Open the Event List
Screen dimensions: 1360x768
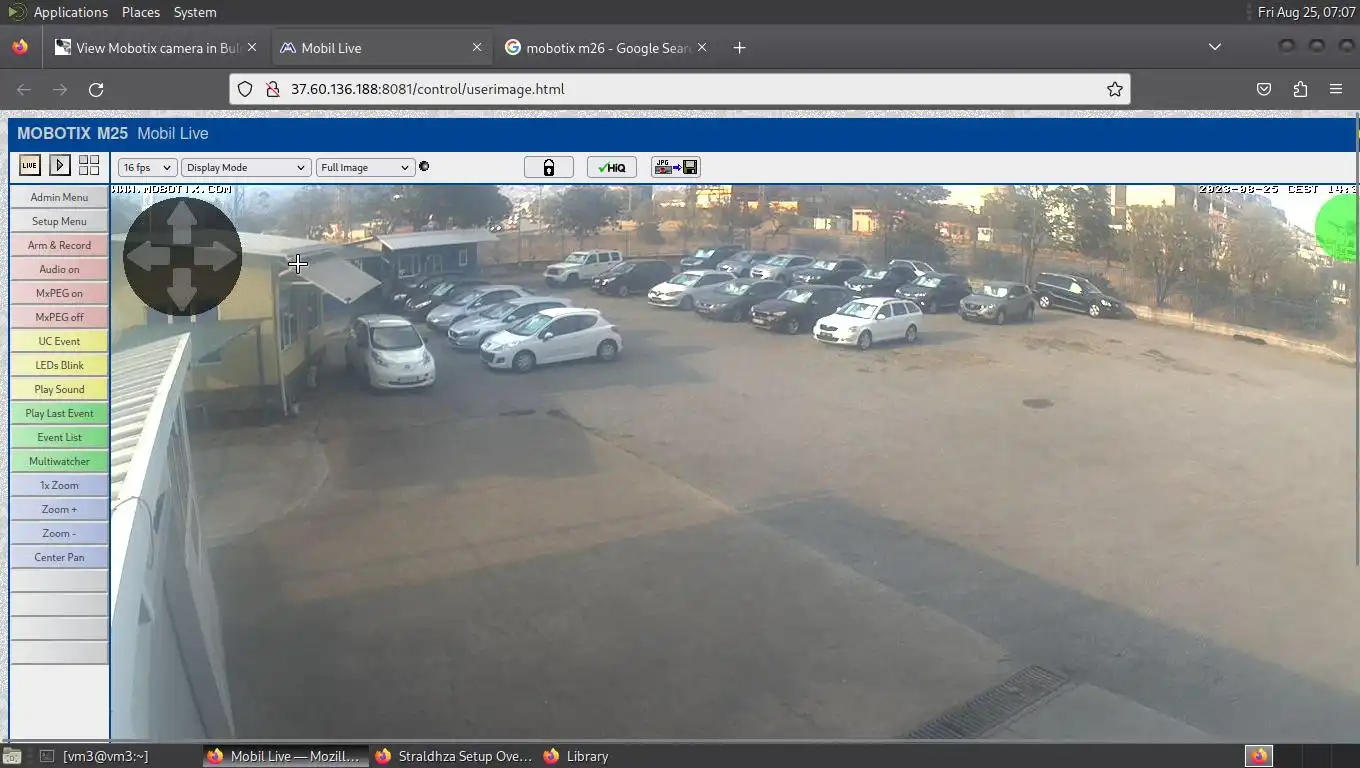(59, 437)
